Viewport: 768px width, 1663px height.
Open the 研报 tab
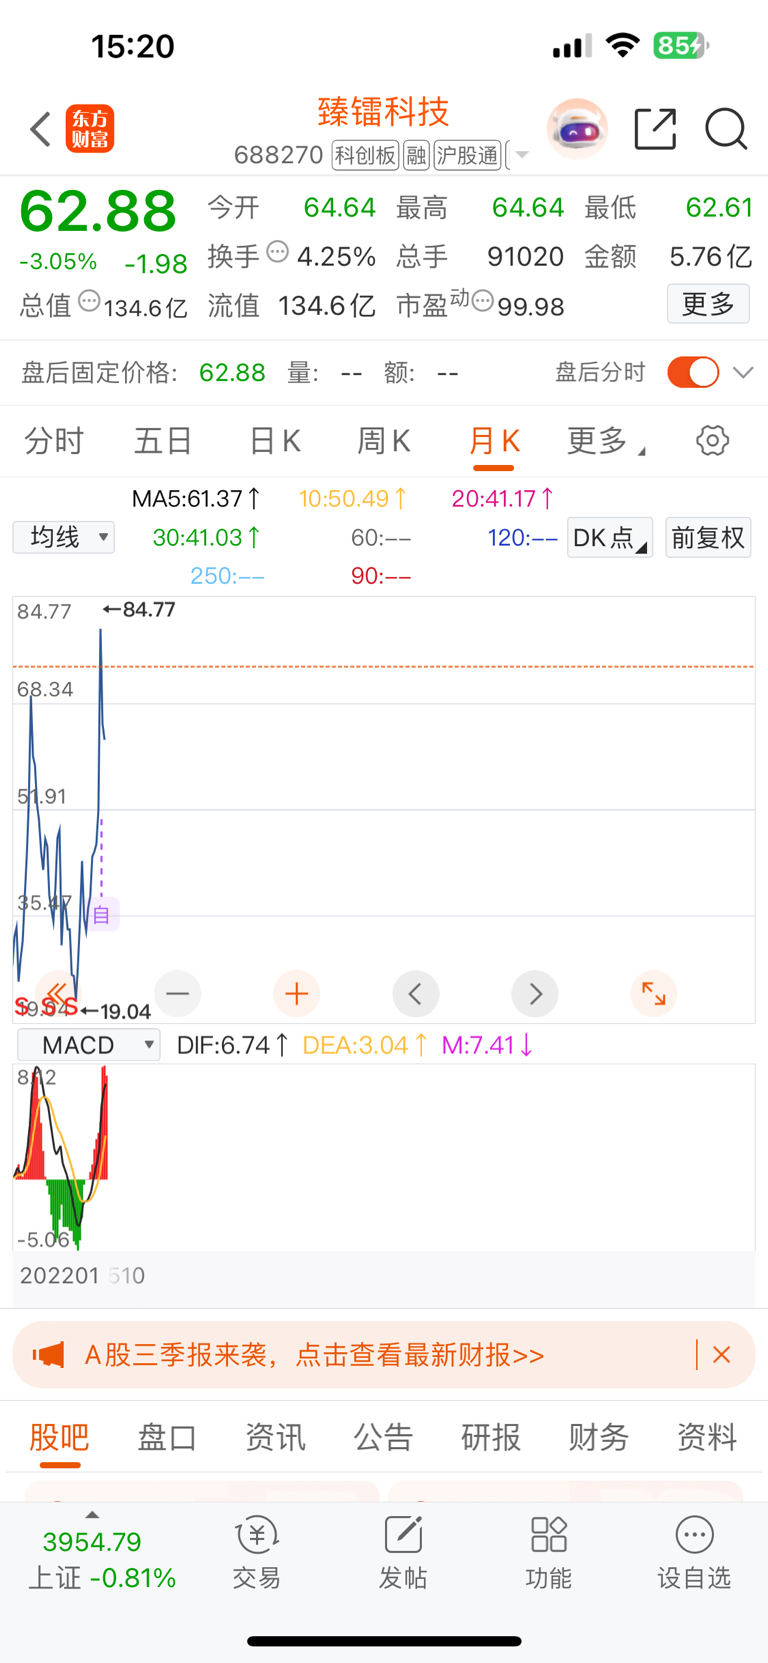491,1437
